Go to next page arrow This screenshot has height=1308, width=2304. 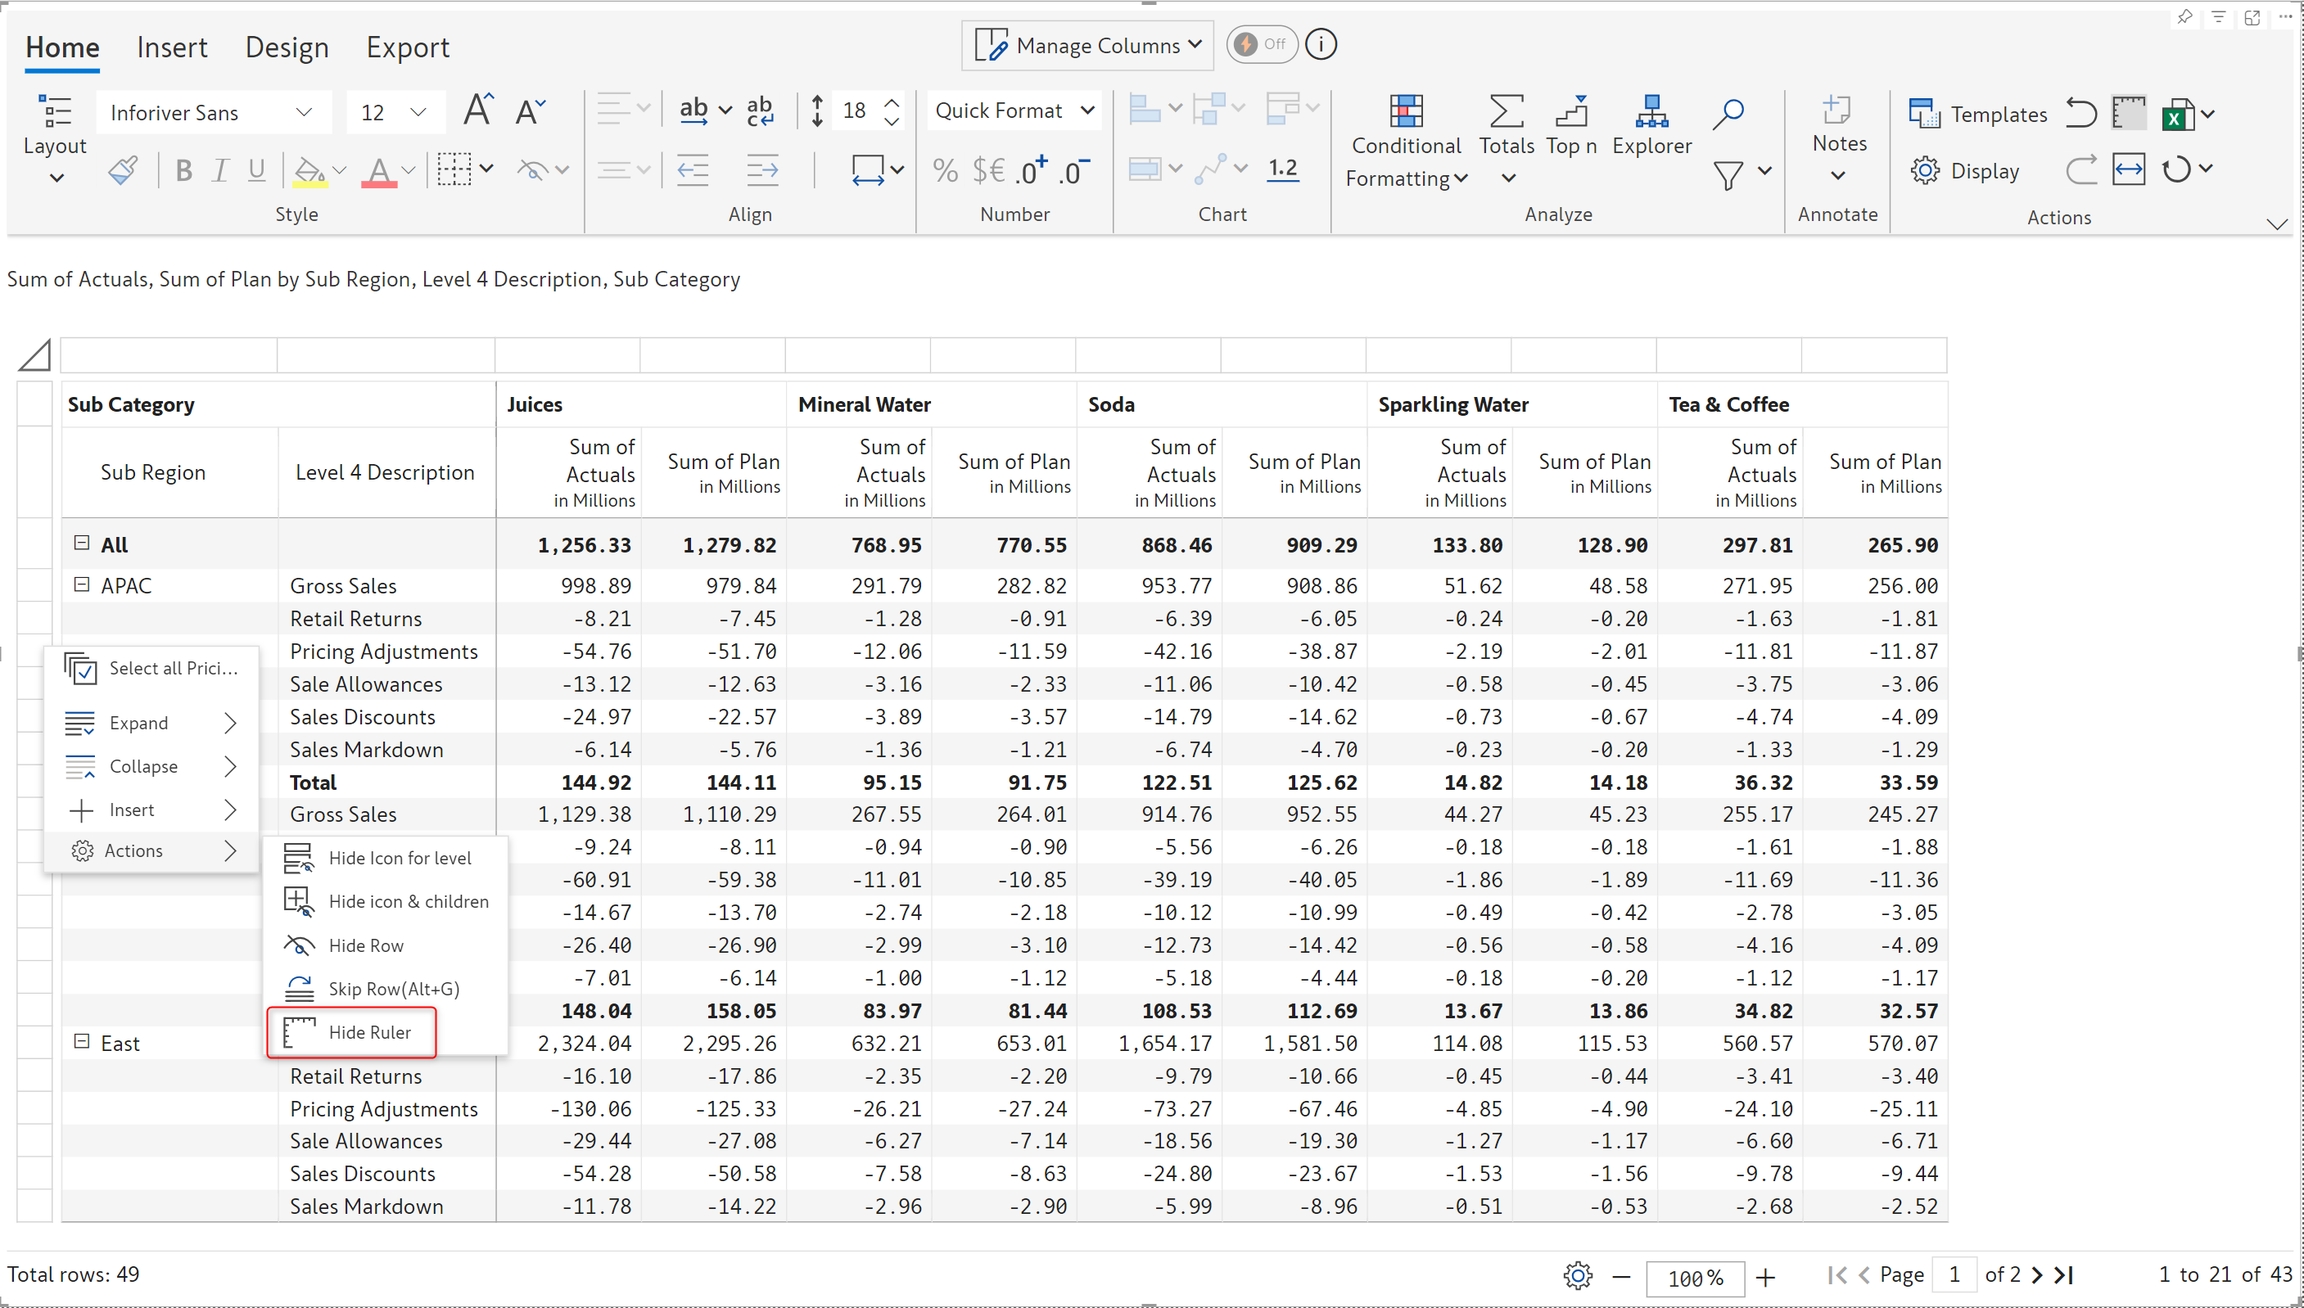click(2037, 1275)
